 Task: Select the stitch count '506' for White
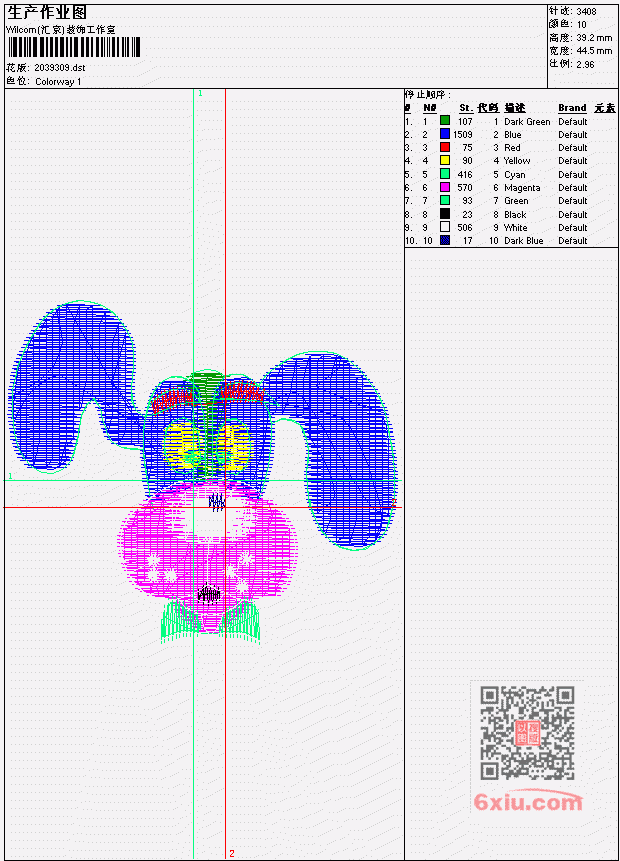click(465, 228)
